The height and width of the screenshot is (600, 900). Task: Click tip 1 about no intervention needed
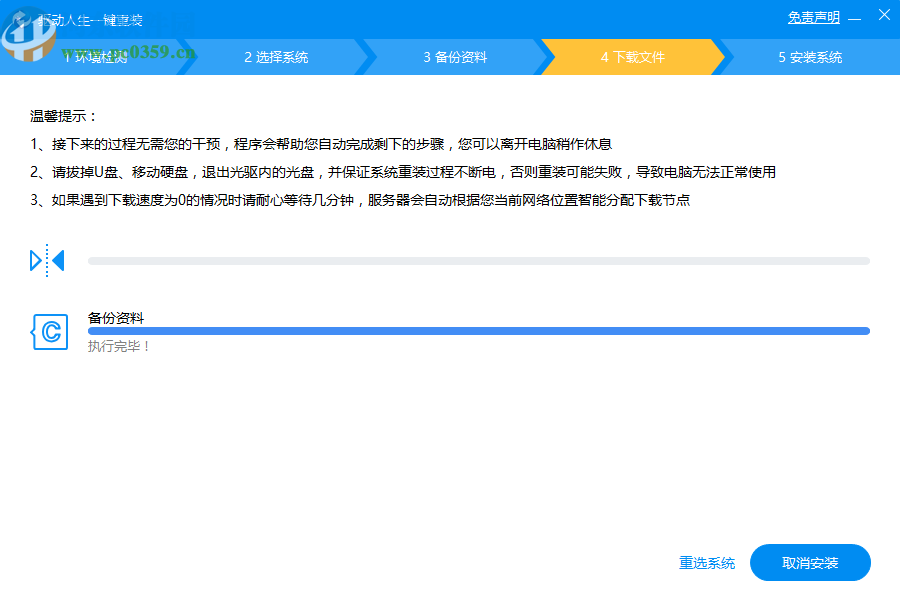321,144
